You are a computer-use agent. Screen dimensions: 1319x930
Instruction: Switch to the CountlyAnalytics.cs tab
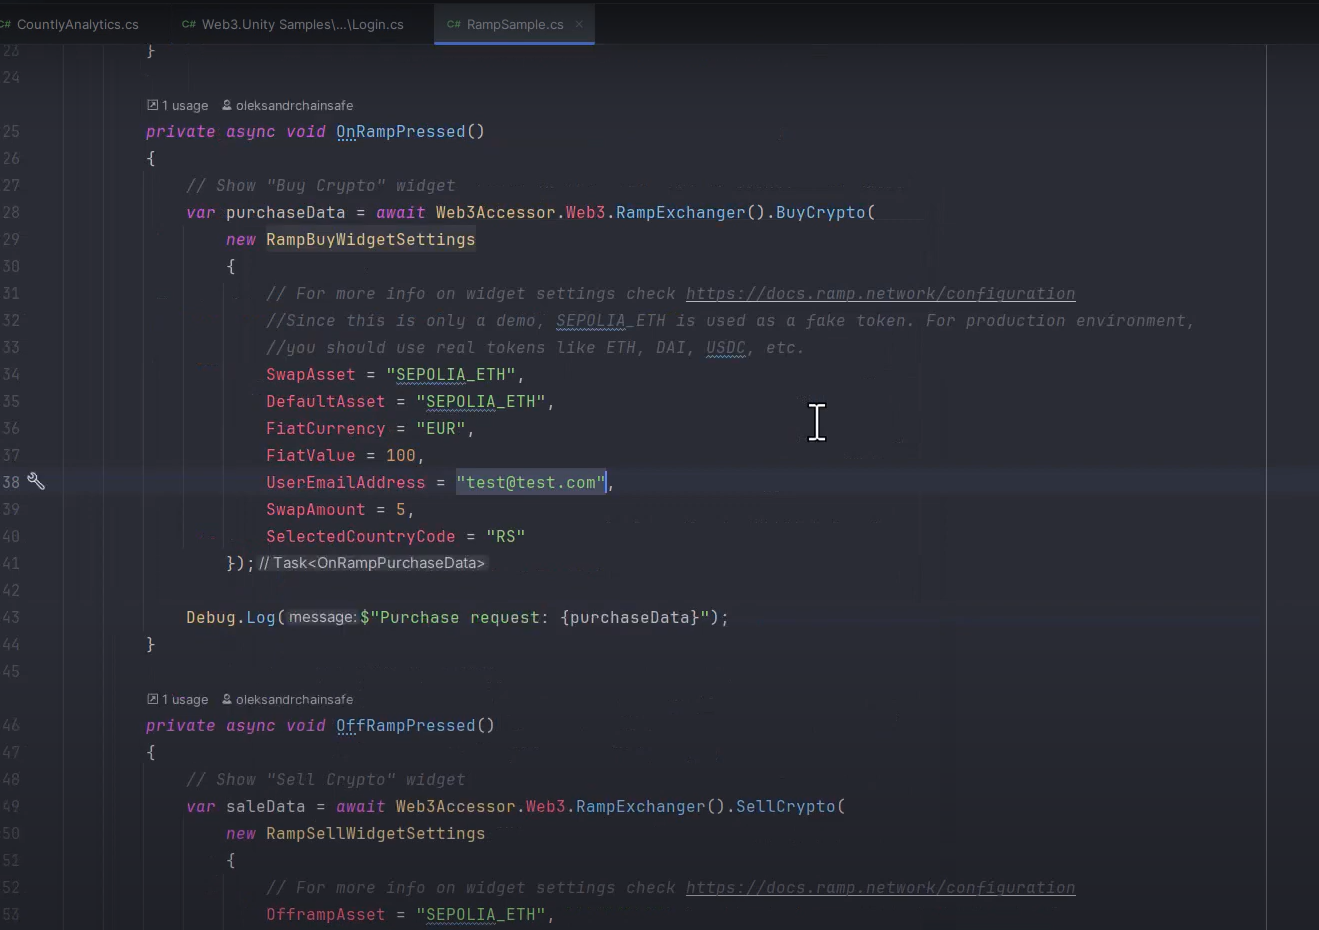(77, 24)
